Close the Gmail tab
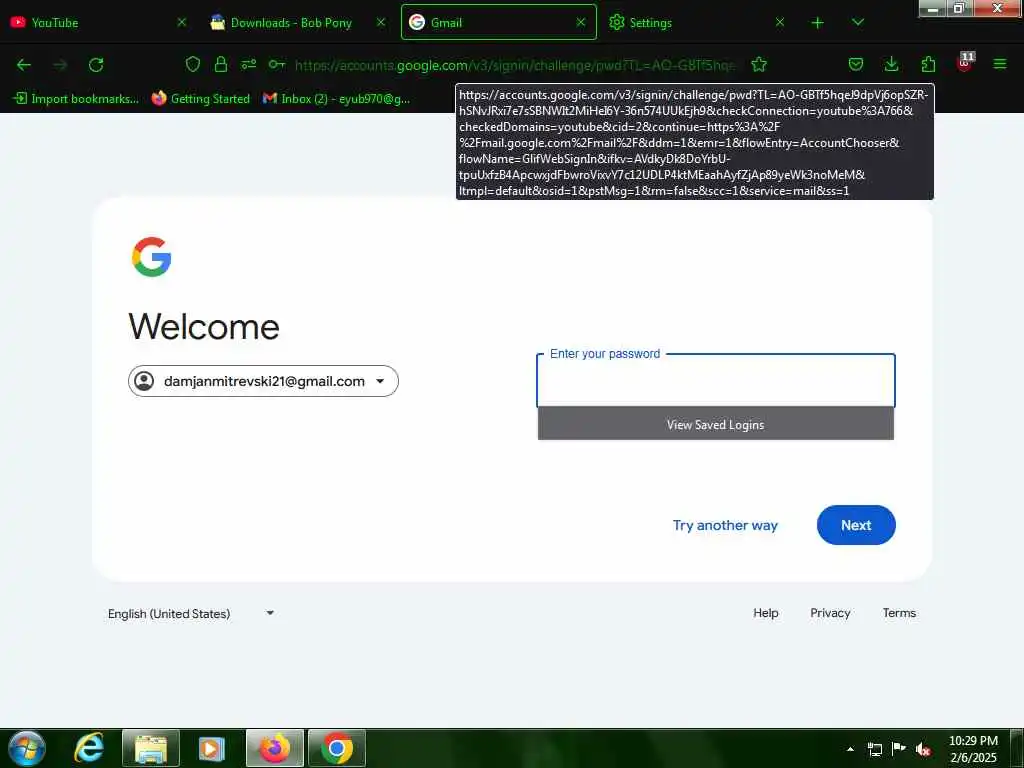This screenshot has width=1024, height=768. tap(581, 22)
